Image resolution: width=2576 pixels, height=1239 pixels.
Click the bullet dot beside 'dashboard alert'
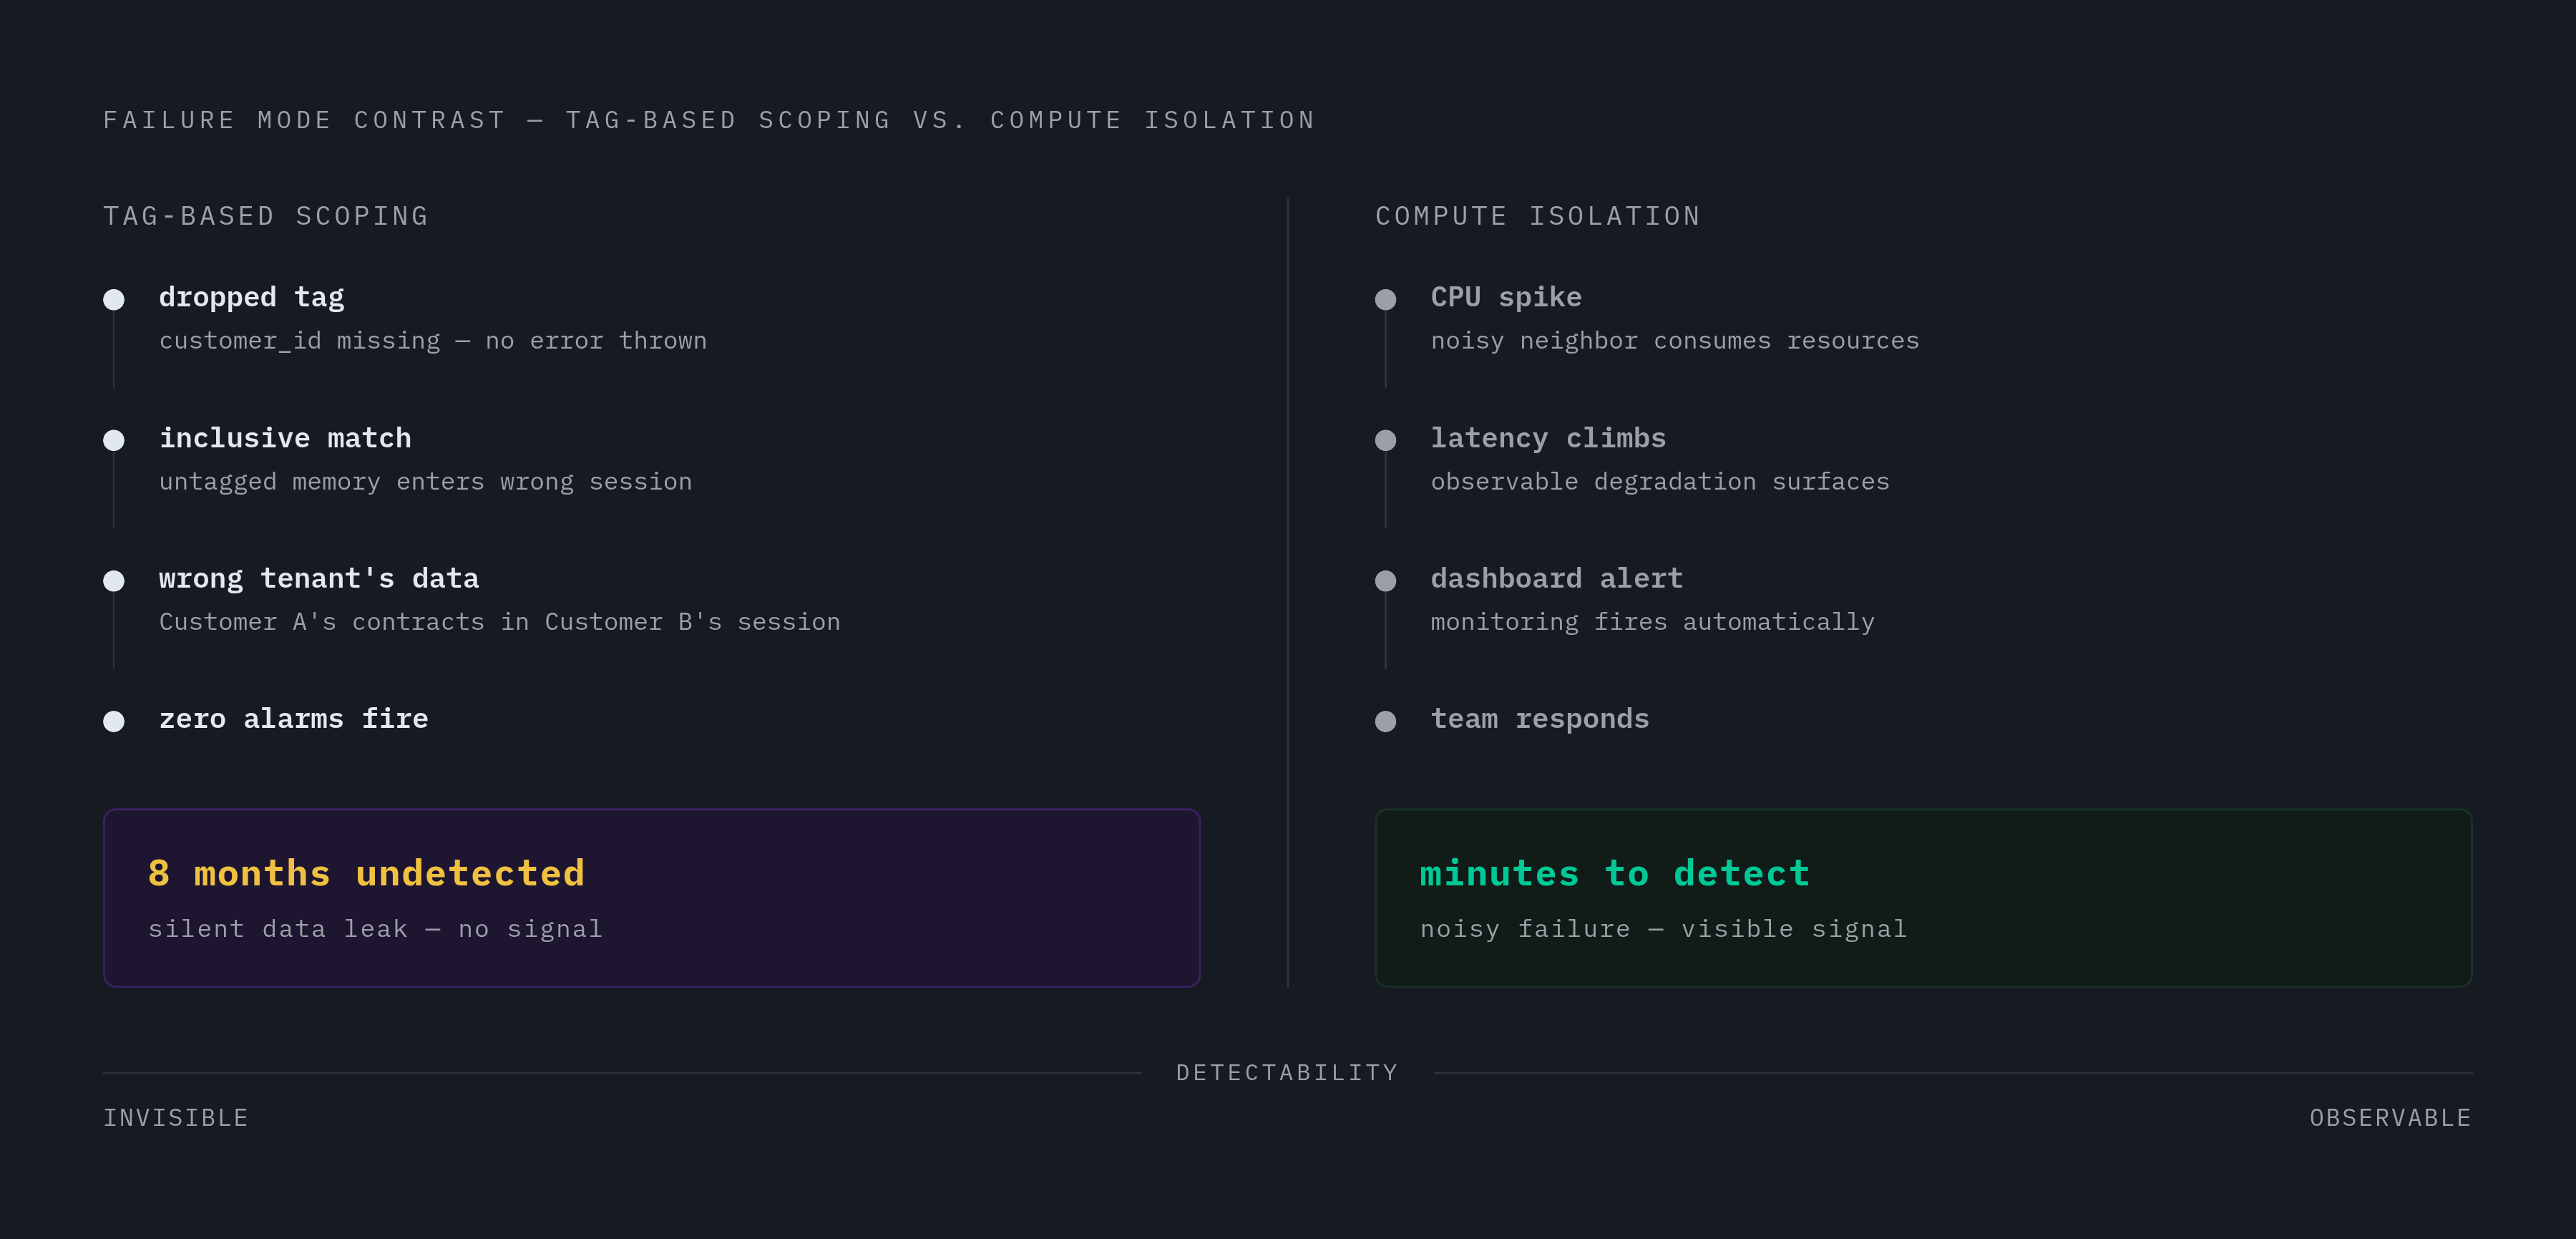point(1385,581)
